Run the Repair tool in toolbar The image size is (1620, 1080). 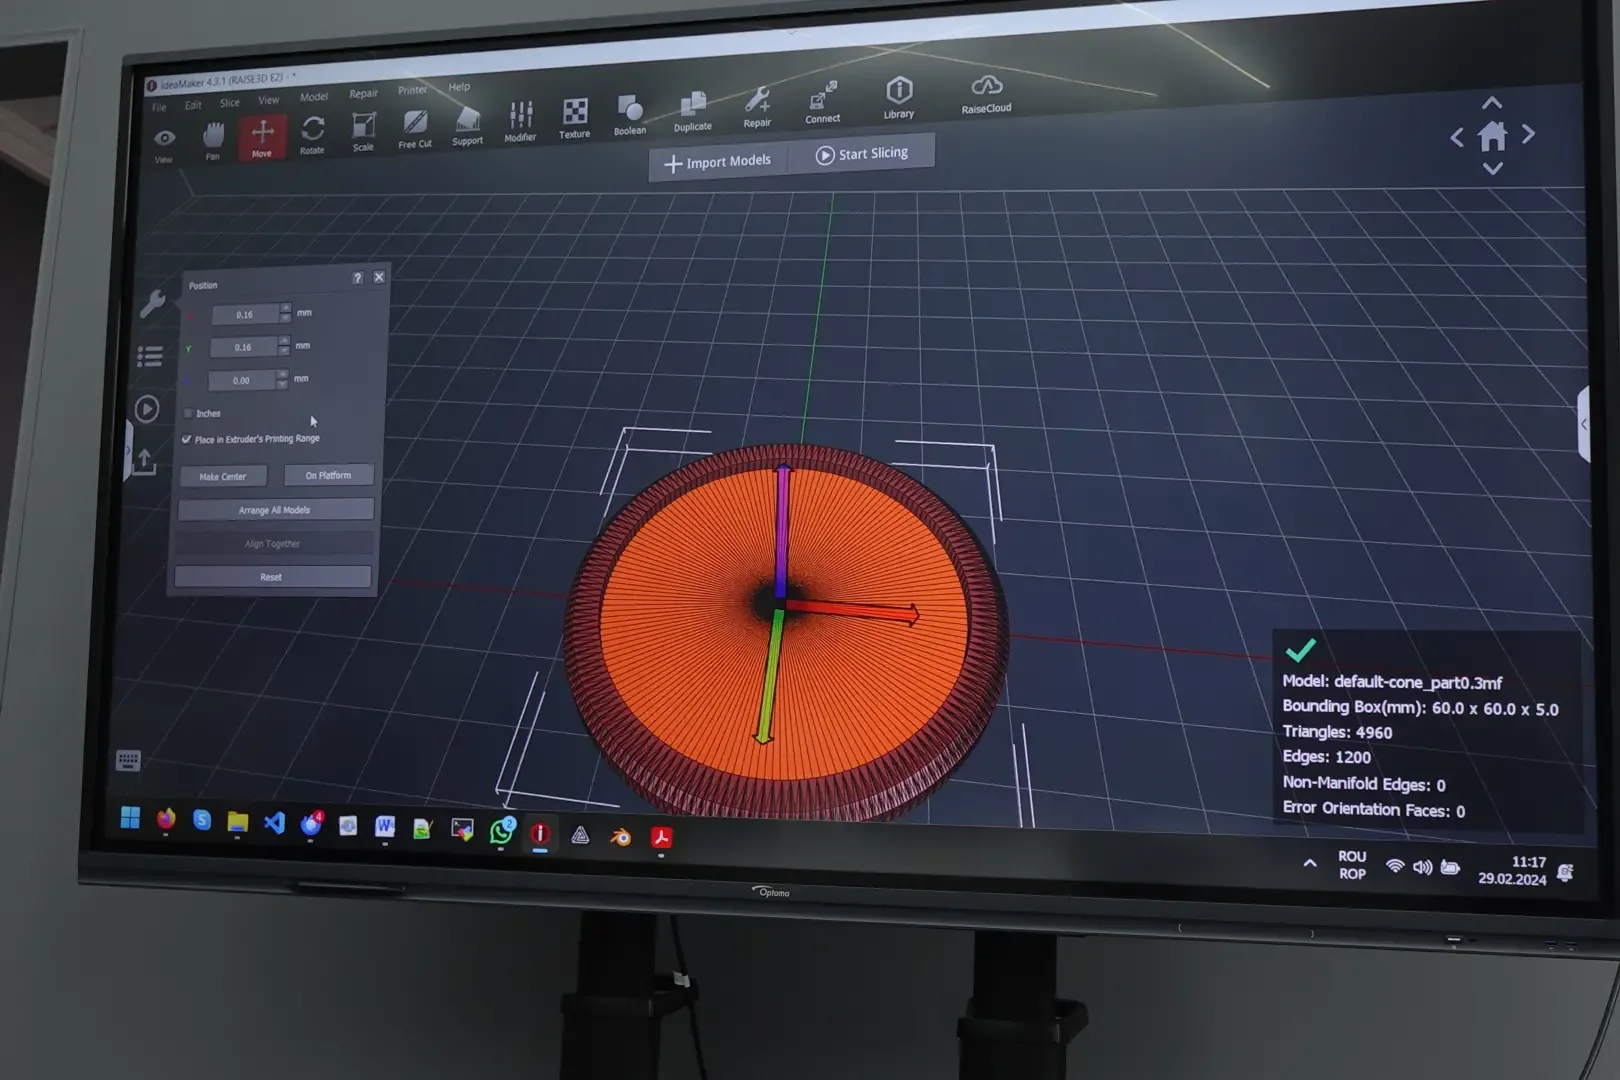tap(757, 107)
